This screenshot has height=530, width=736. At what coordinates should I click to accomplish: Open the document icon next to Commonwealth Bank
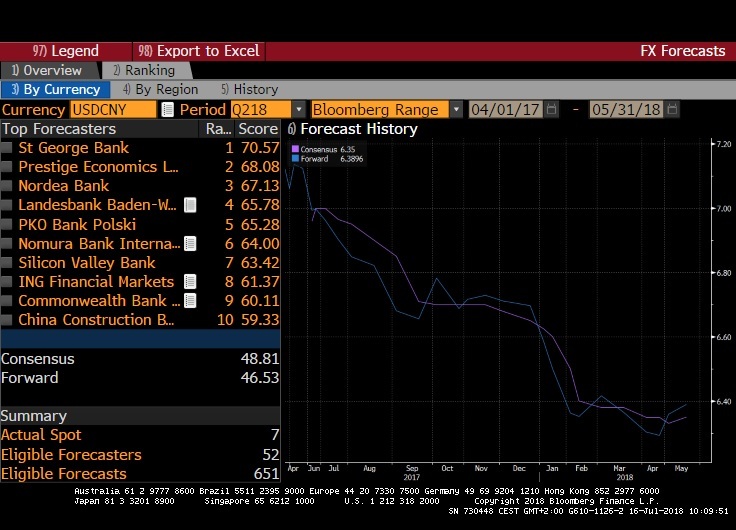[190, 301]
